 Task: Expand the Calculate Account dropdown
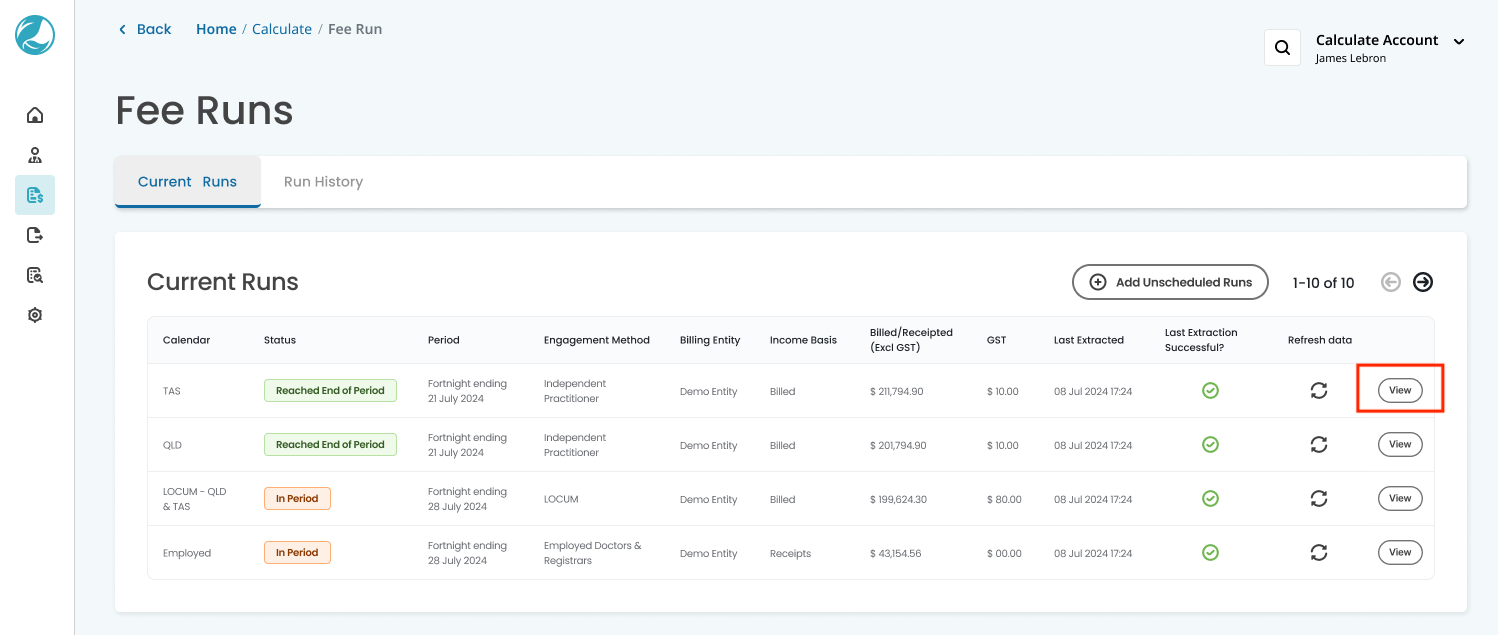pos(1459,41)
